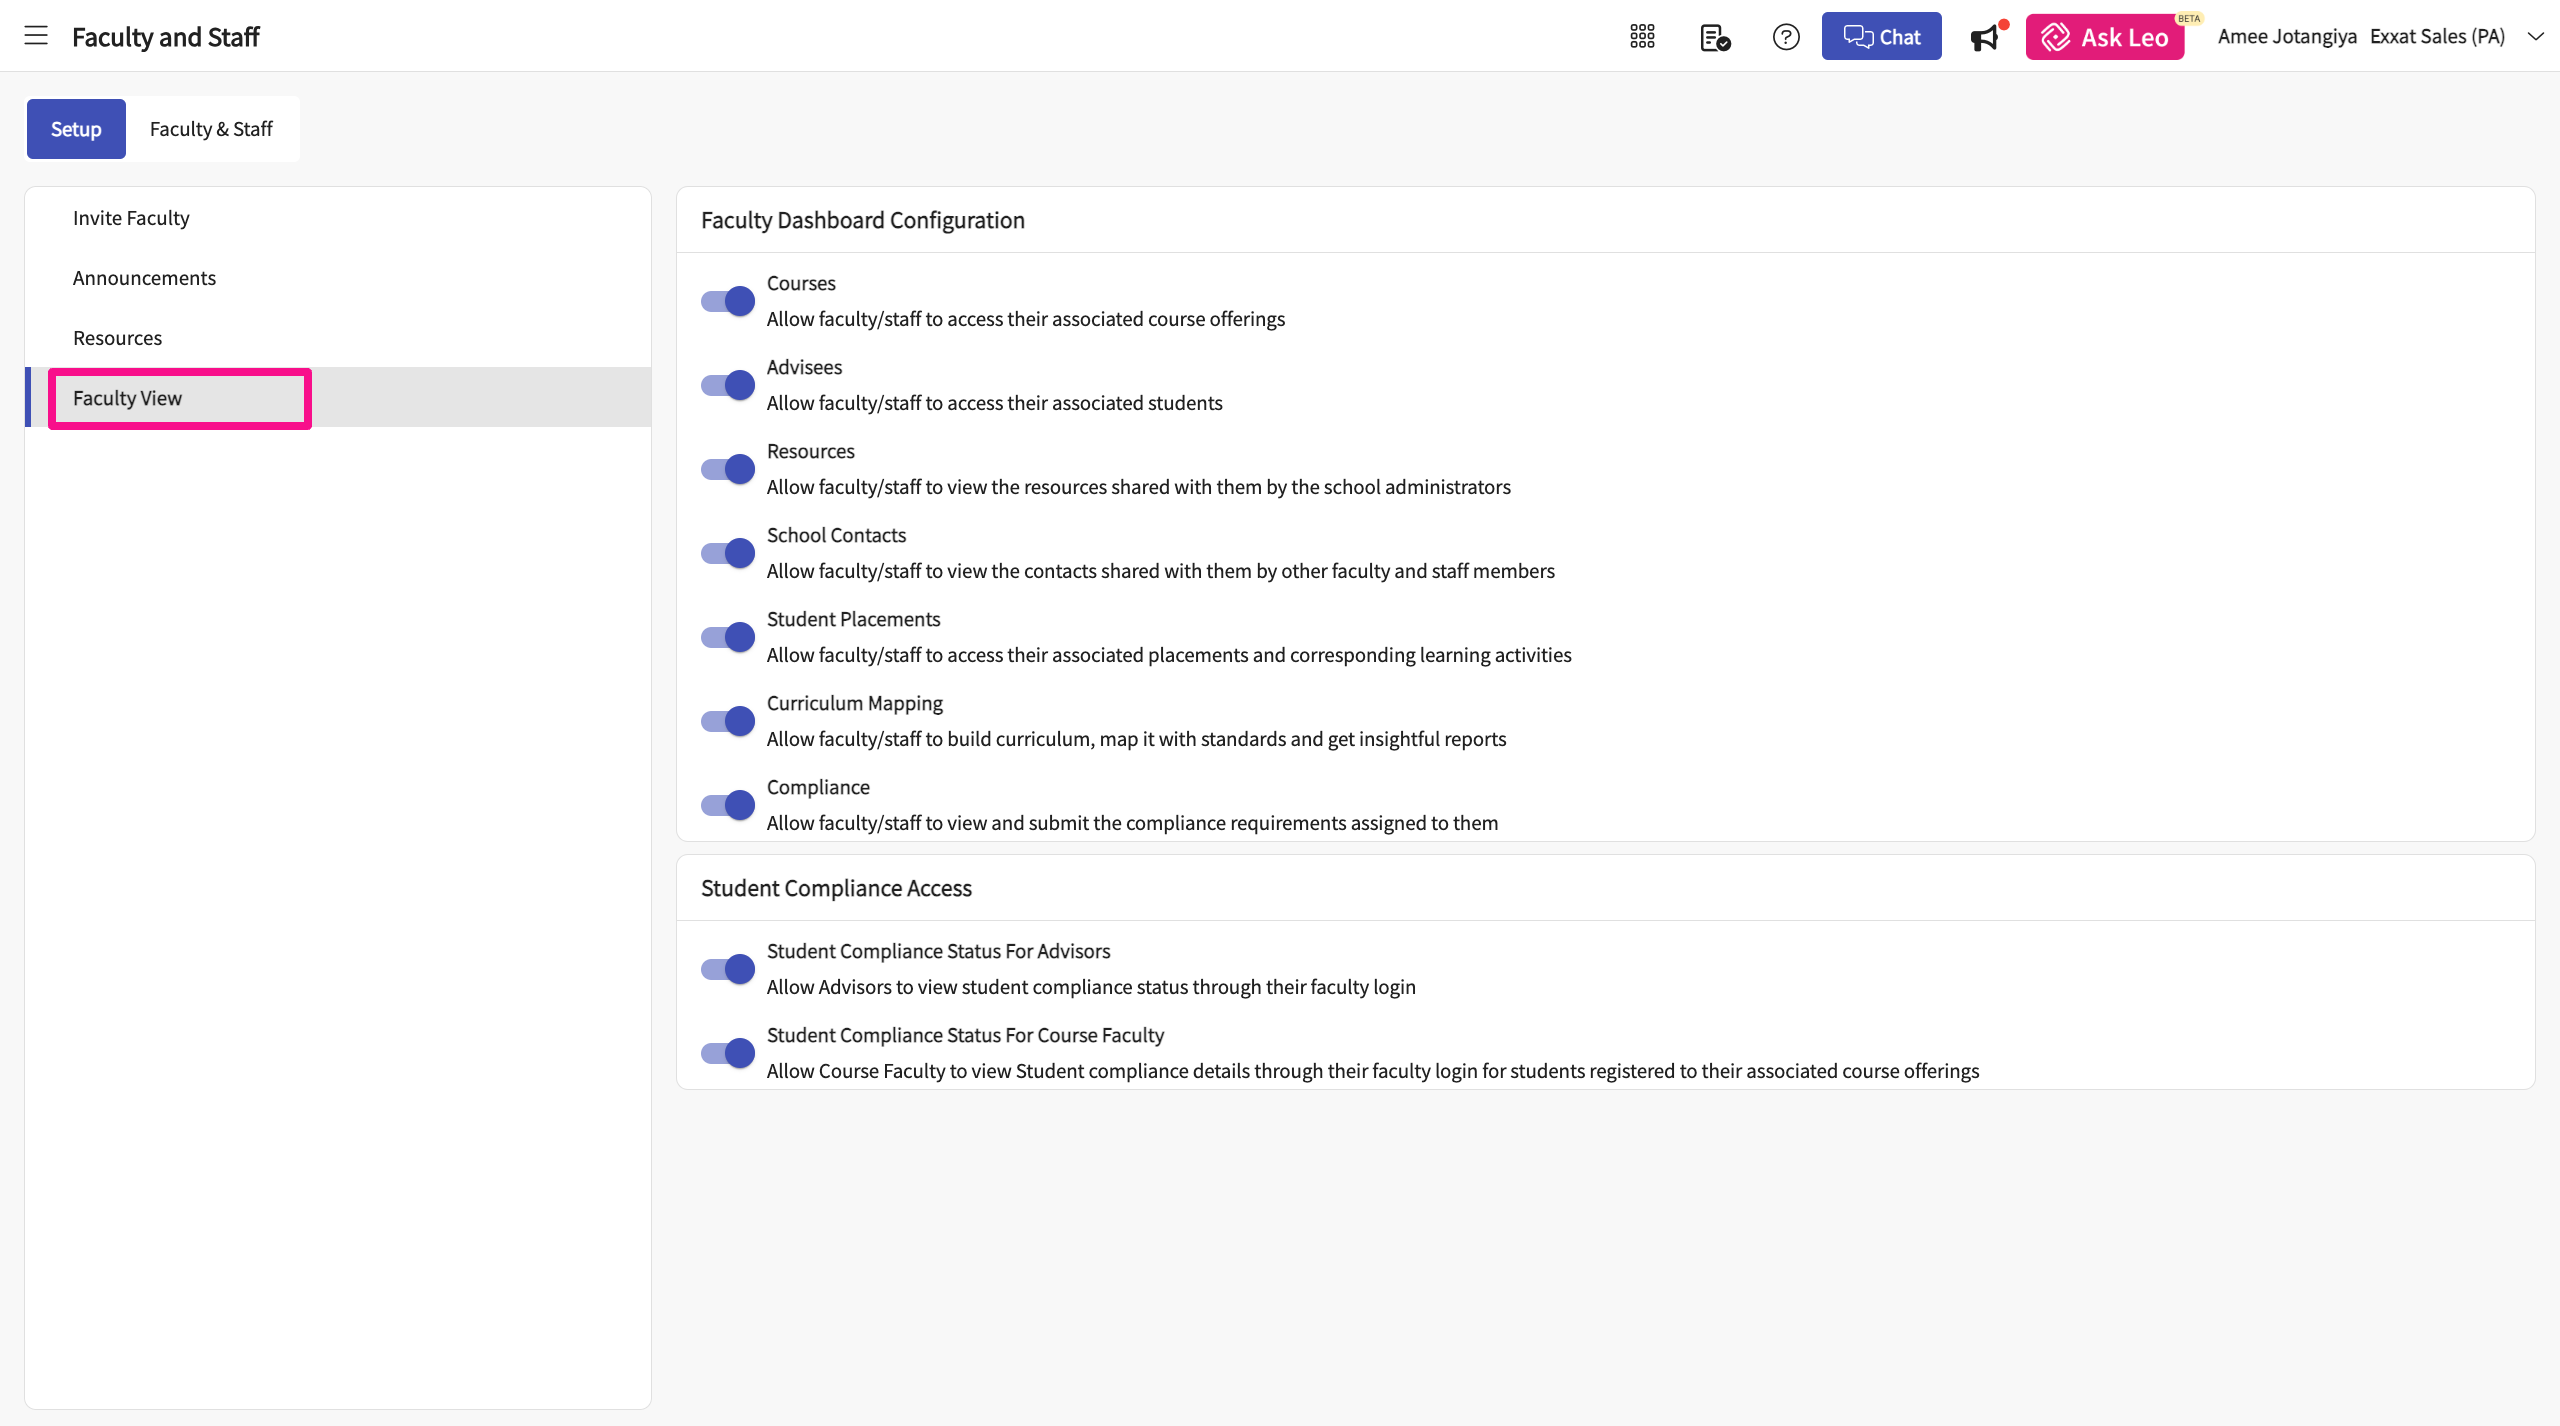
Task: Switch to the Faculty & Staff tab
Action: point(211,129)
